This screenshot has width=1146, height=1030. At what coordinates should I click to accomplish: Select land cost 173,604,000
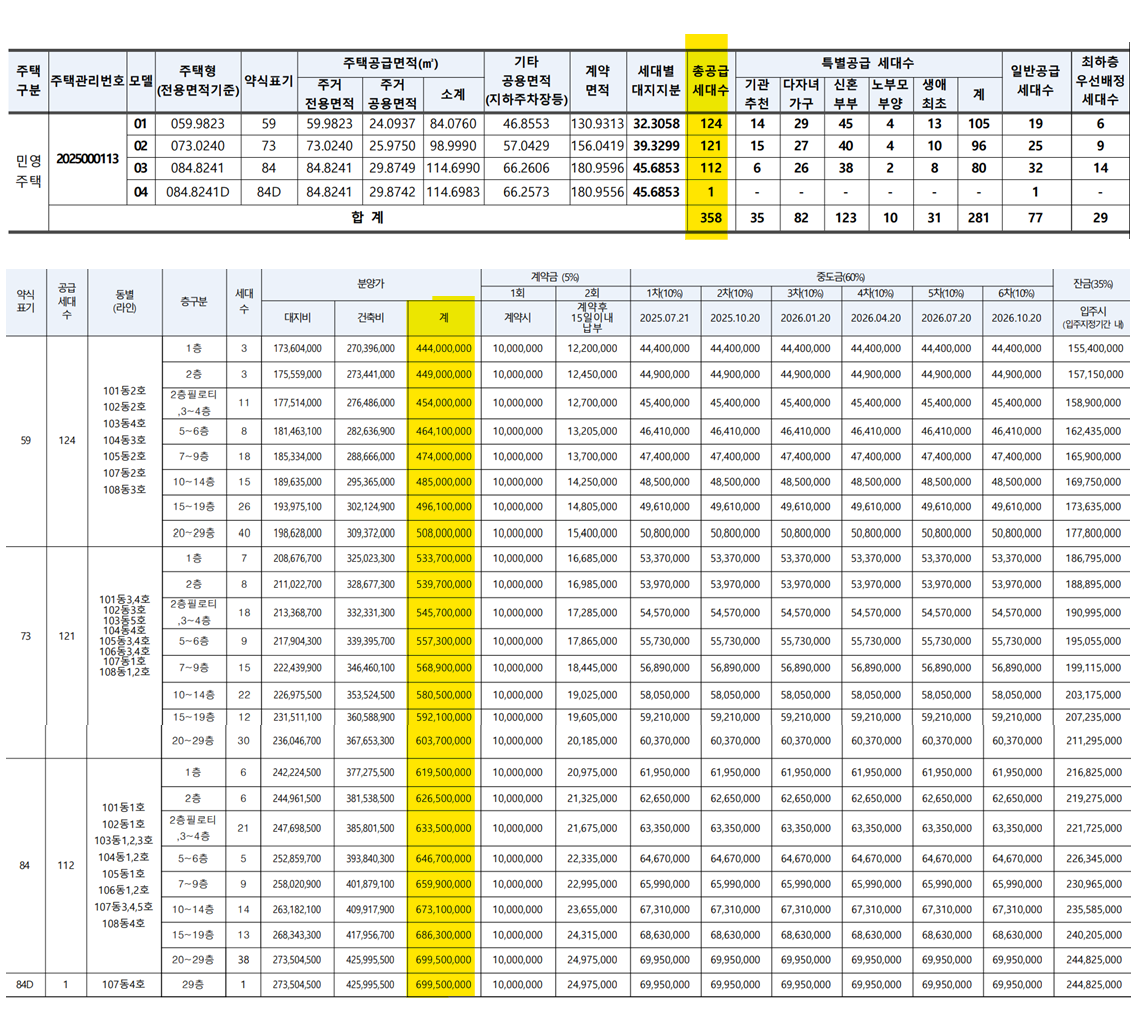pyautogui.click(x=297, y=349)
